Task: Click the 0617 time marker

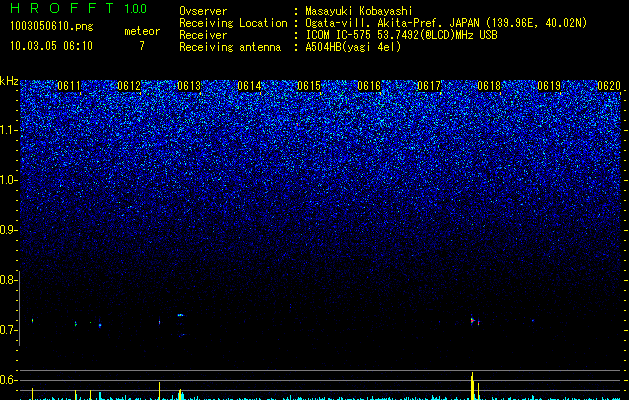Action: [429, 86]
